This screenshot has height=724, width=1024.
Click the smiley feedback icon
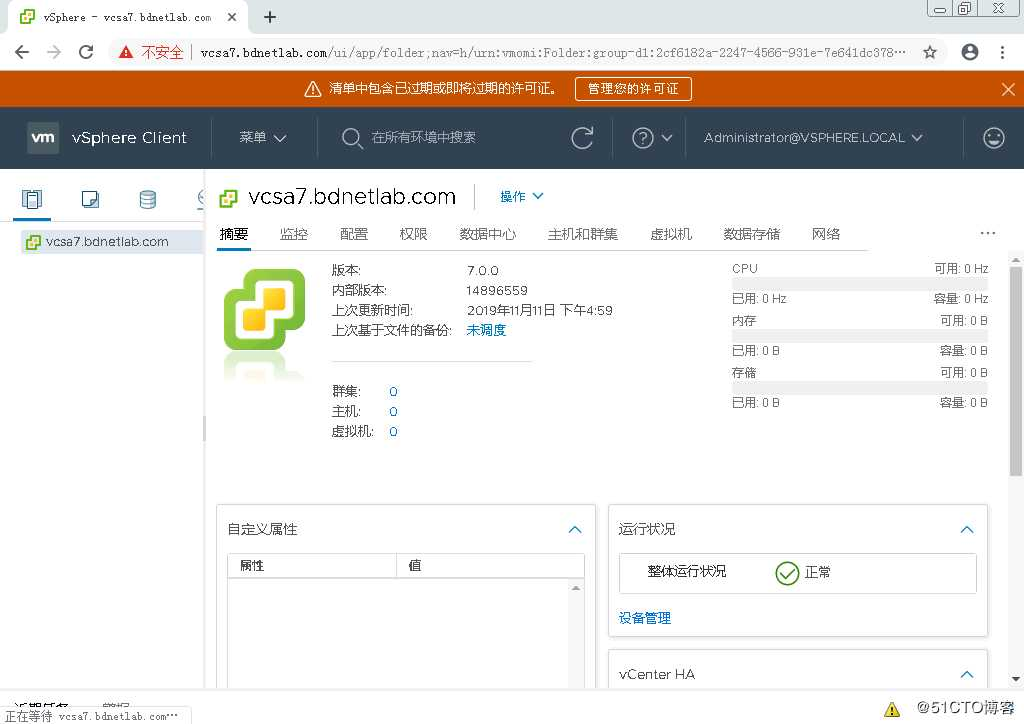tap(993, 138)
